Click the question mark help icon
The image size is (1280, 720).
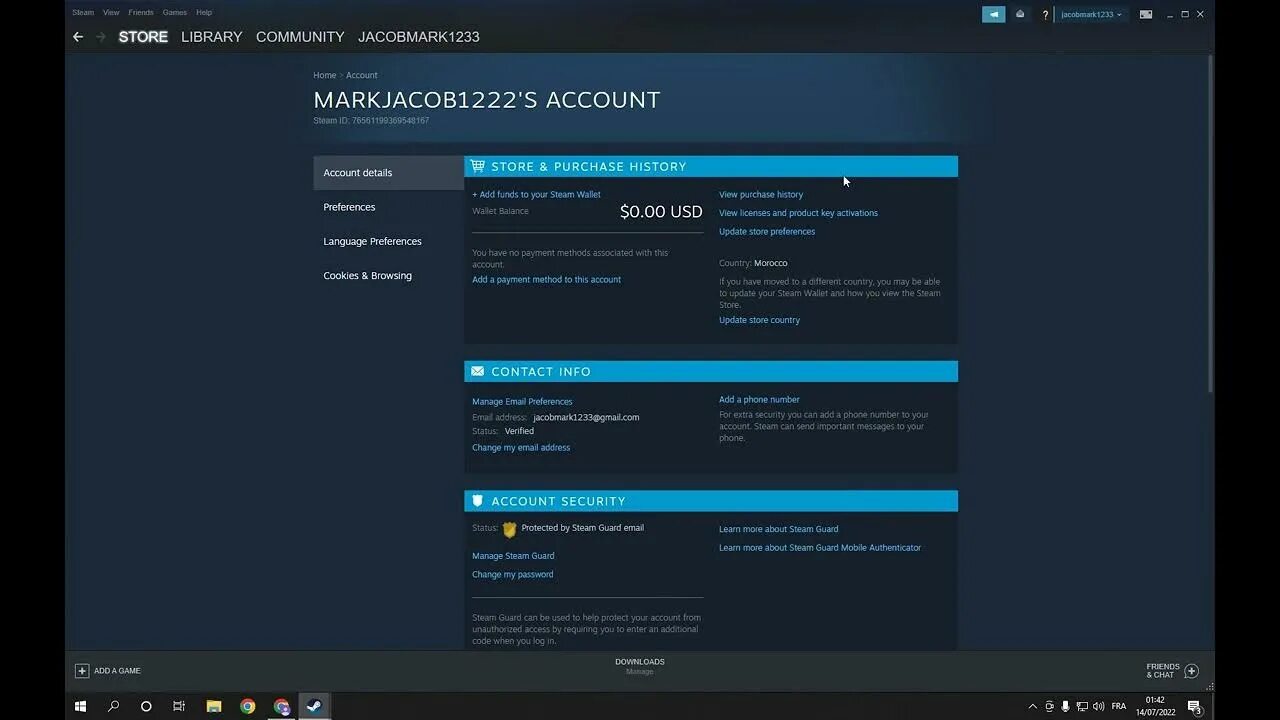1044,14
